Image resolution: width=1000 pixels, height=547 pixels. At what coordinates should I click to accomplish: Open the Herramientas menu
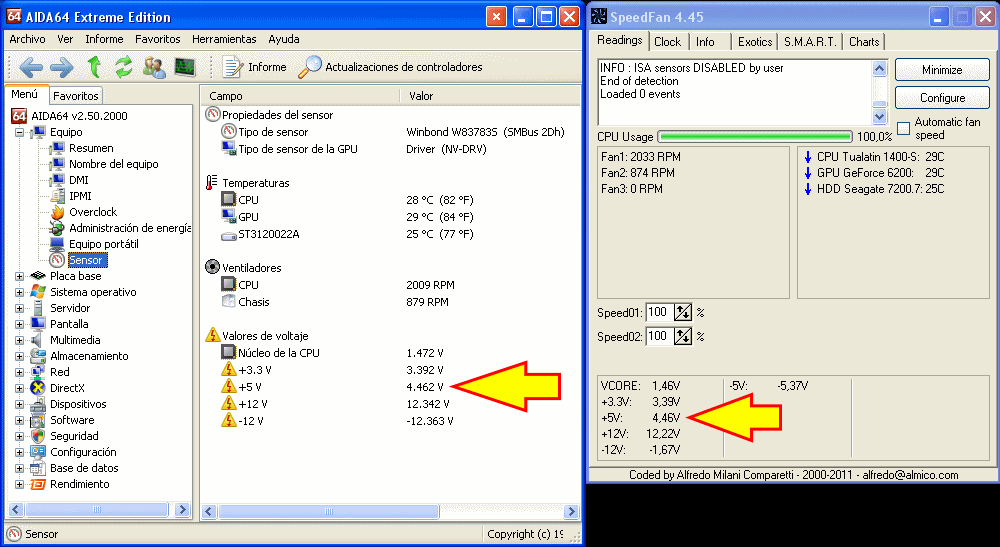[224, 39]
